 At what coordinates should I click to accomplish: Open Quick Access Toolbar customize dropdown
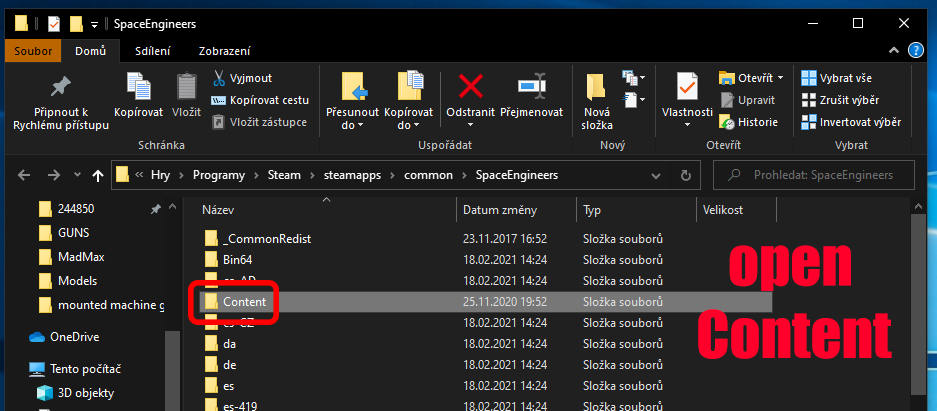coord(94,24)
